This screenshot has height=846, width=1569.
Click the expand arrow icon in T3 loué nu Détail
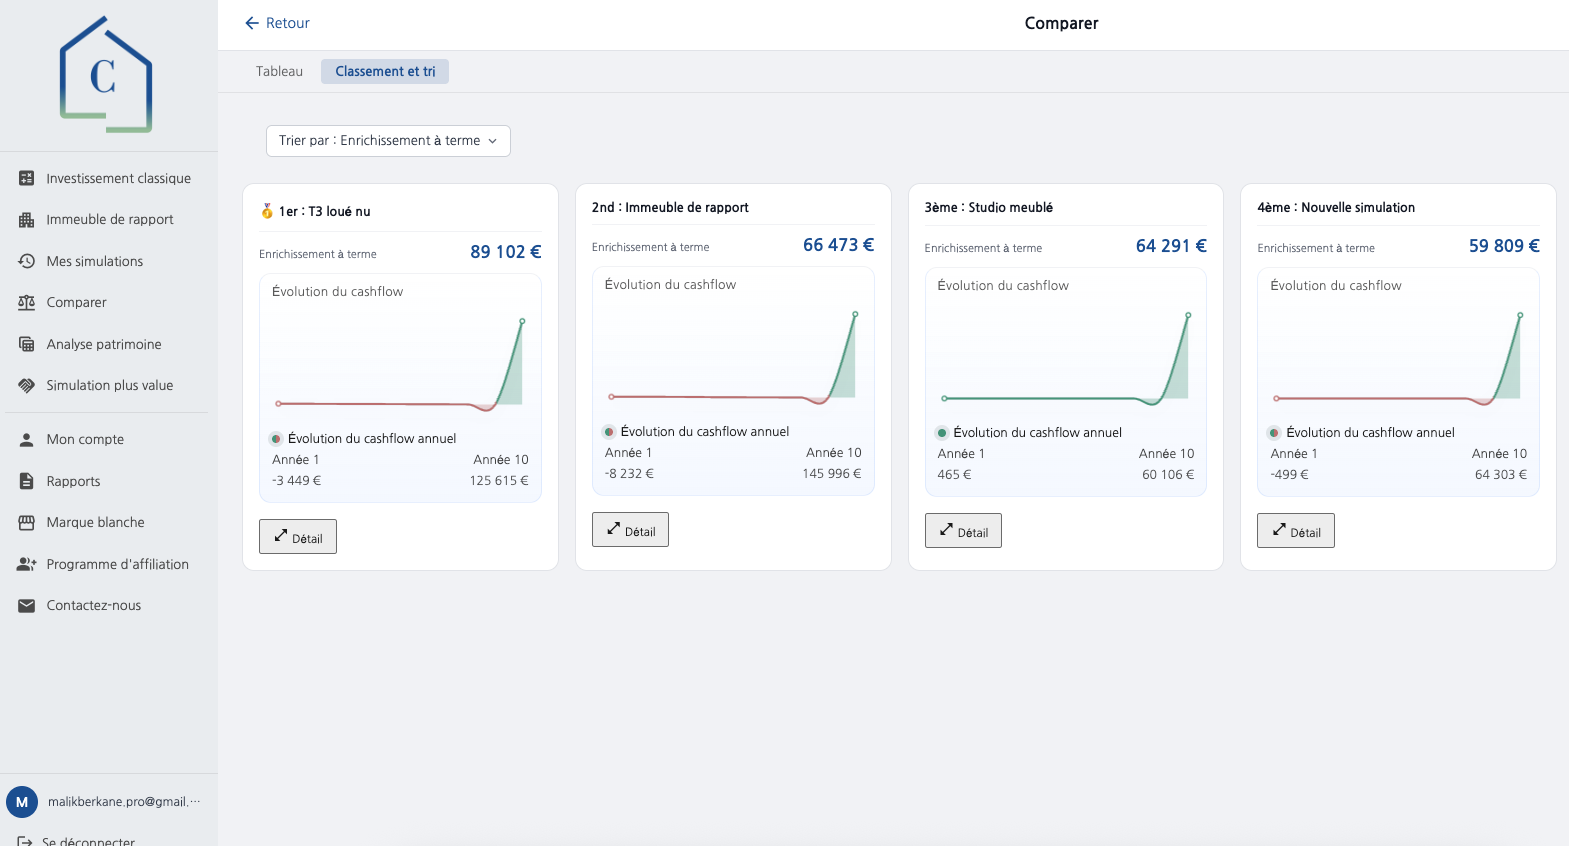pos(281,535)
